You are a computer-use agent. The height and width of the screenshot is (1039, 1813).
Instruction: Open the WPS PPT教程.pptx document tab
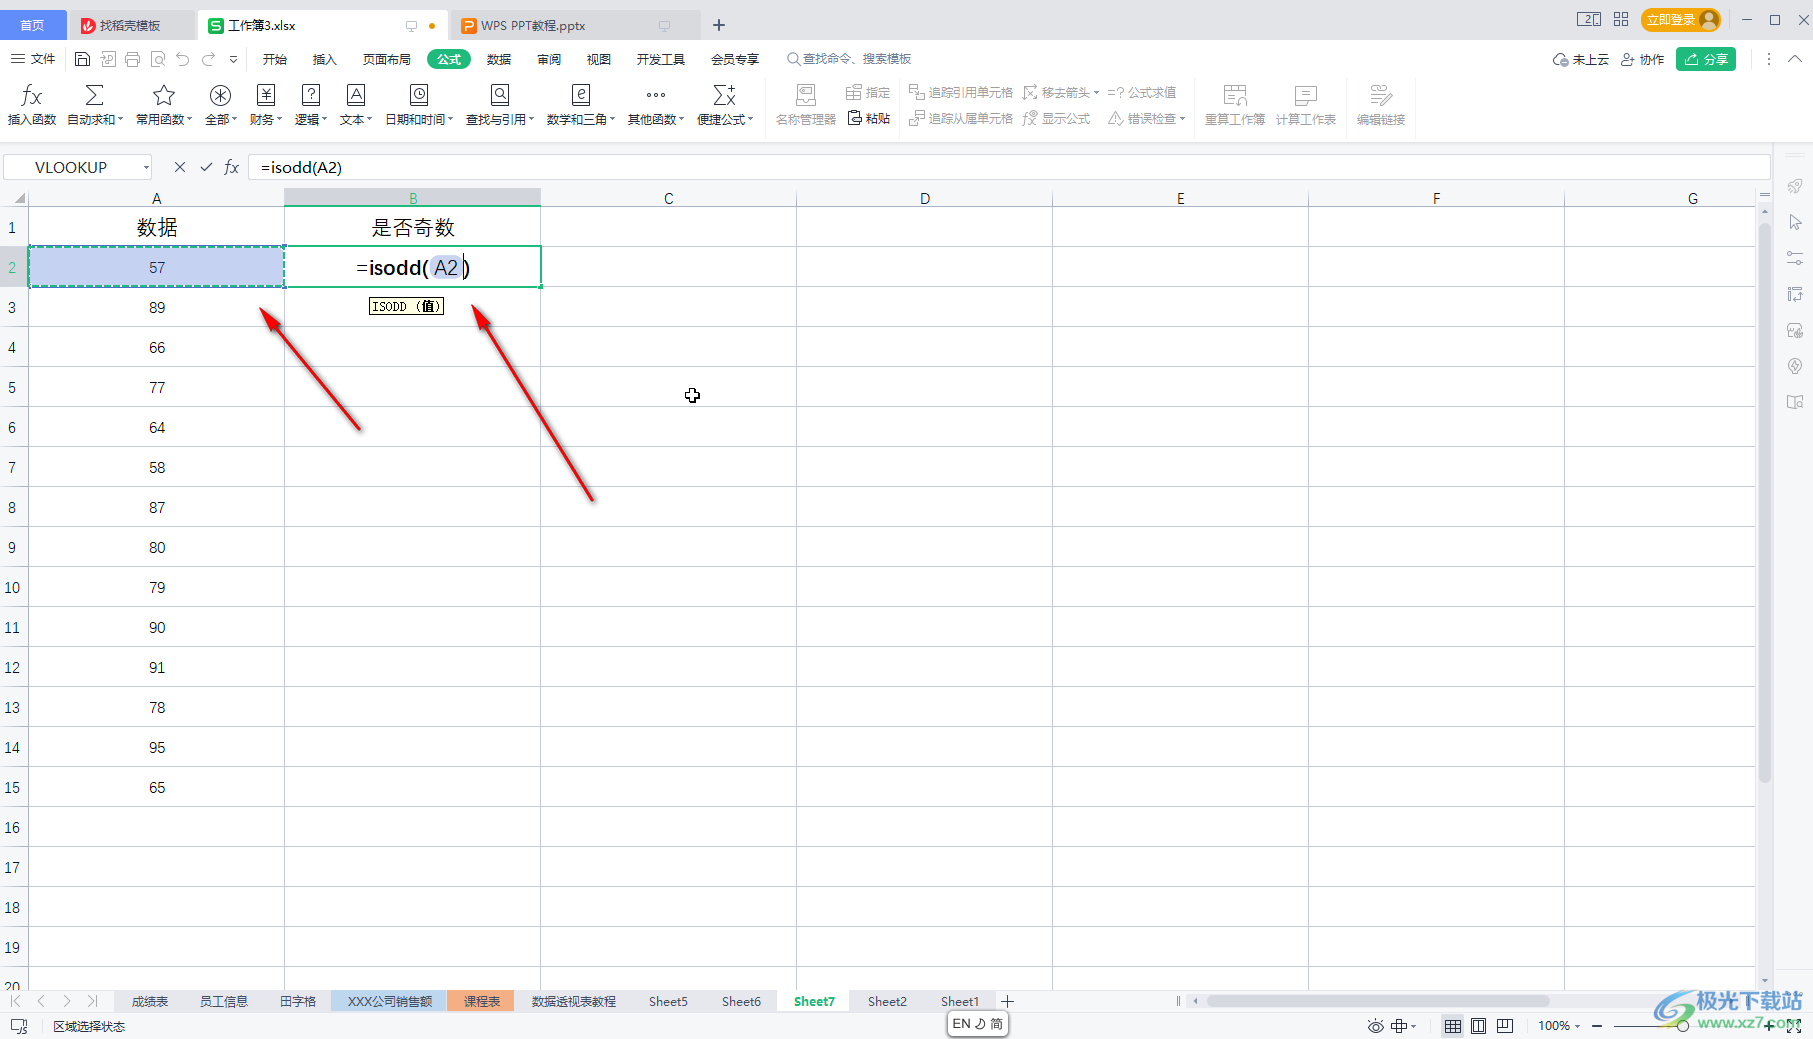click(x=575, y=25)
